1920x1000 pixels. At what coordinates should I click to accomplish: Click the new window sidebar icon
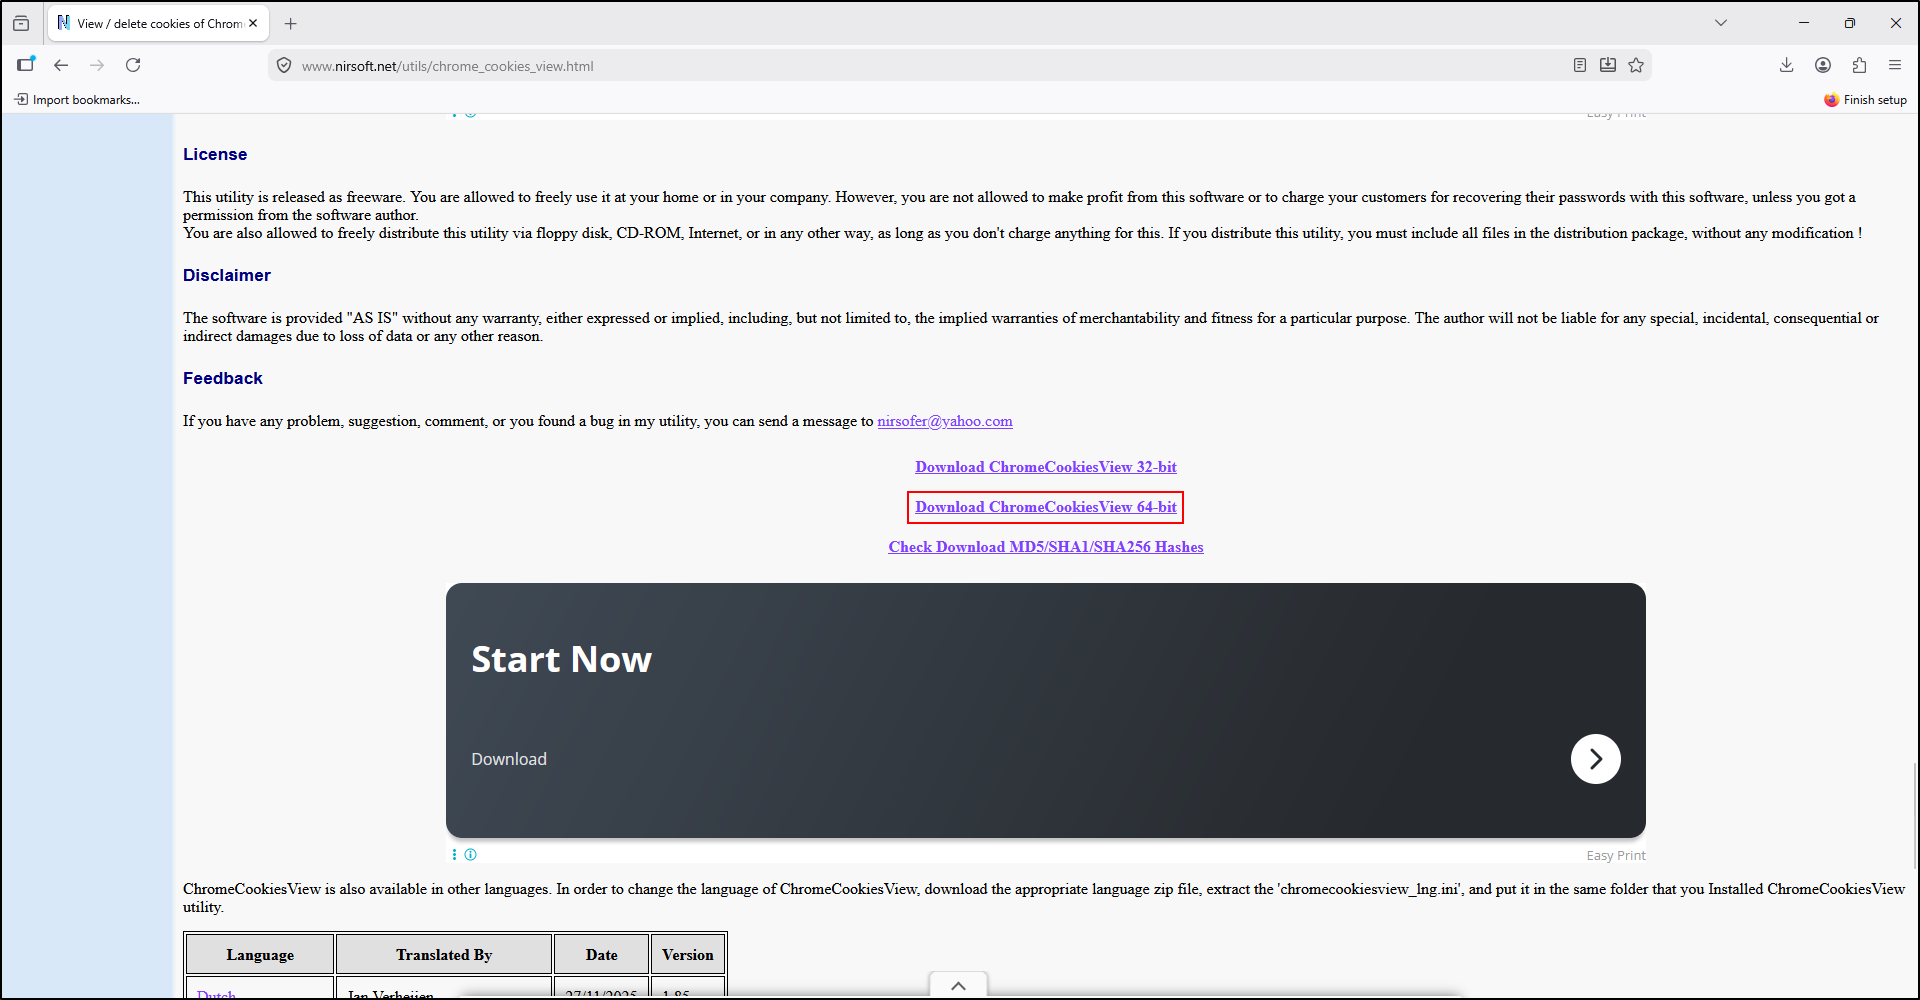click(26, 65)
